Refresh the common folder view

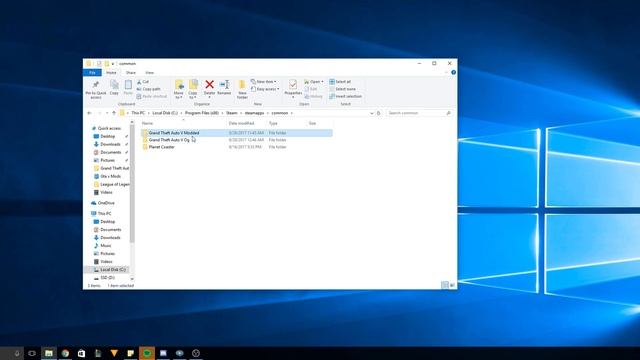click(379, 113)
